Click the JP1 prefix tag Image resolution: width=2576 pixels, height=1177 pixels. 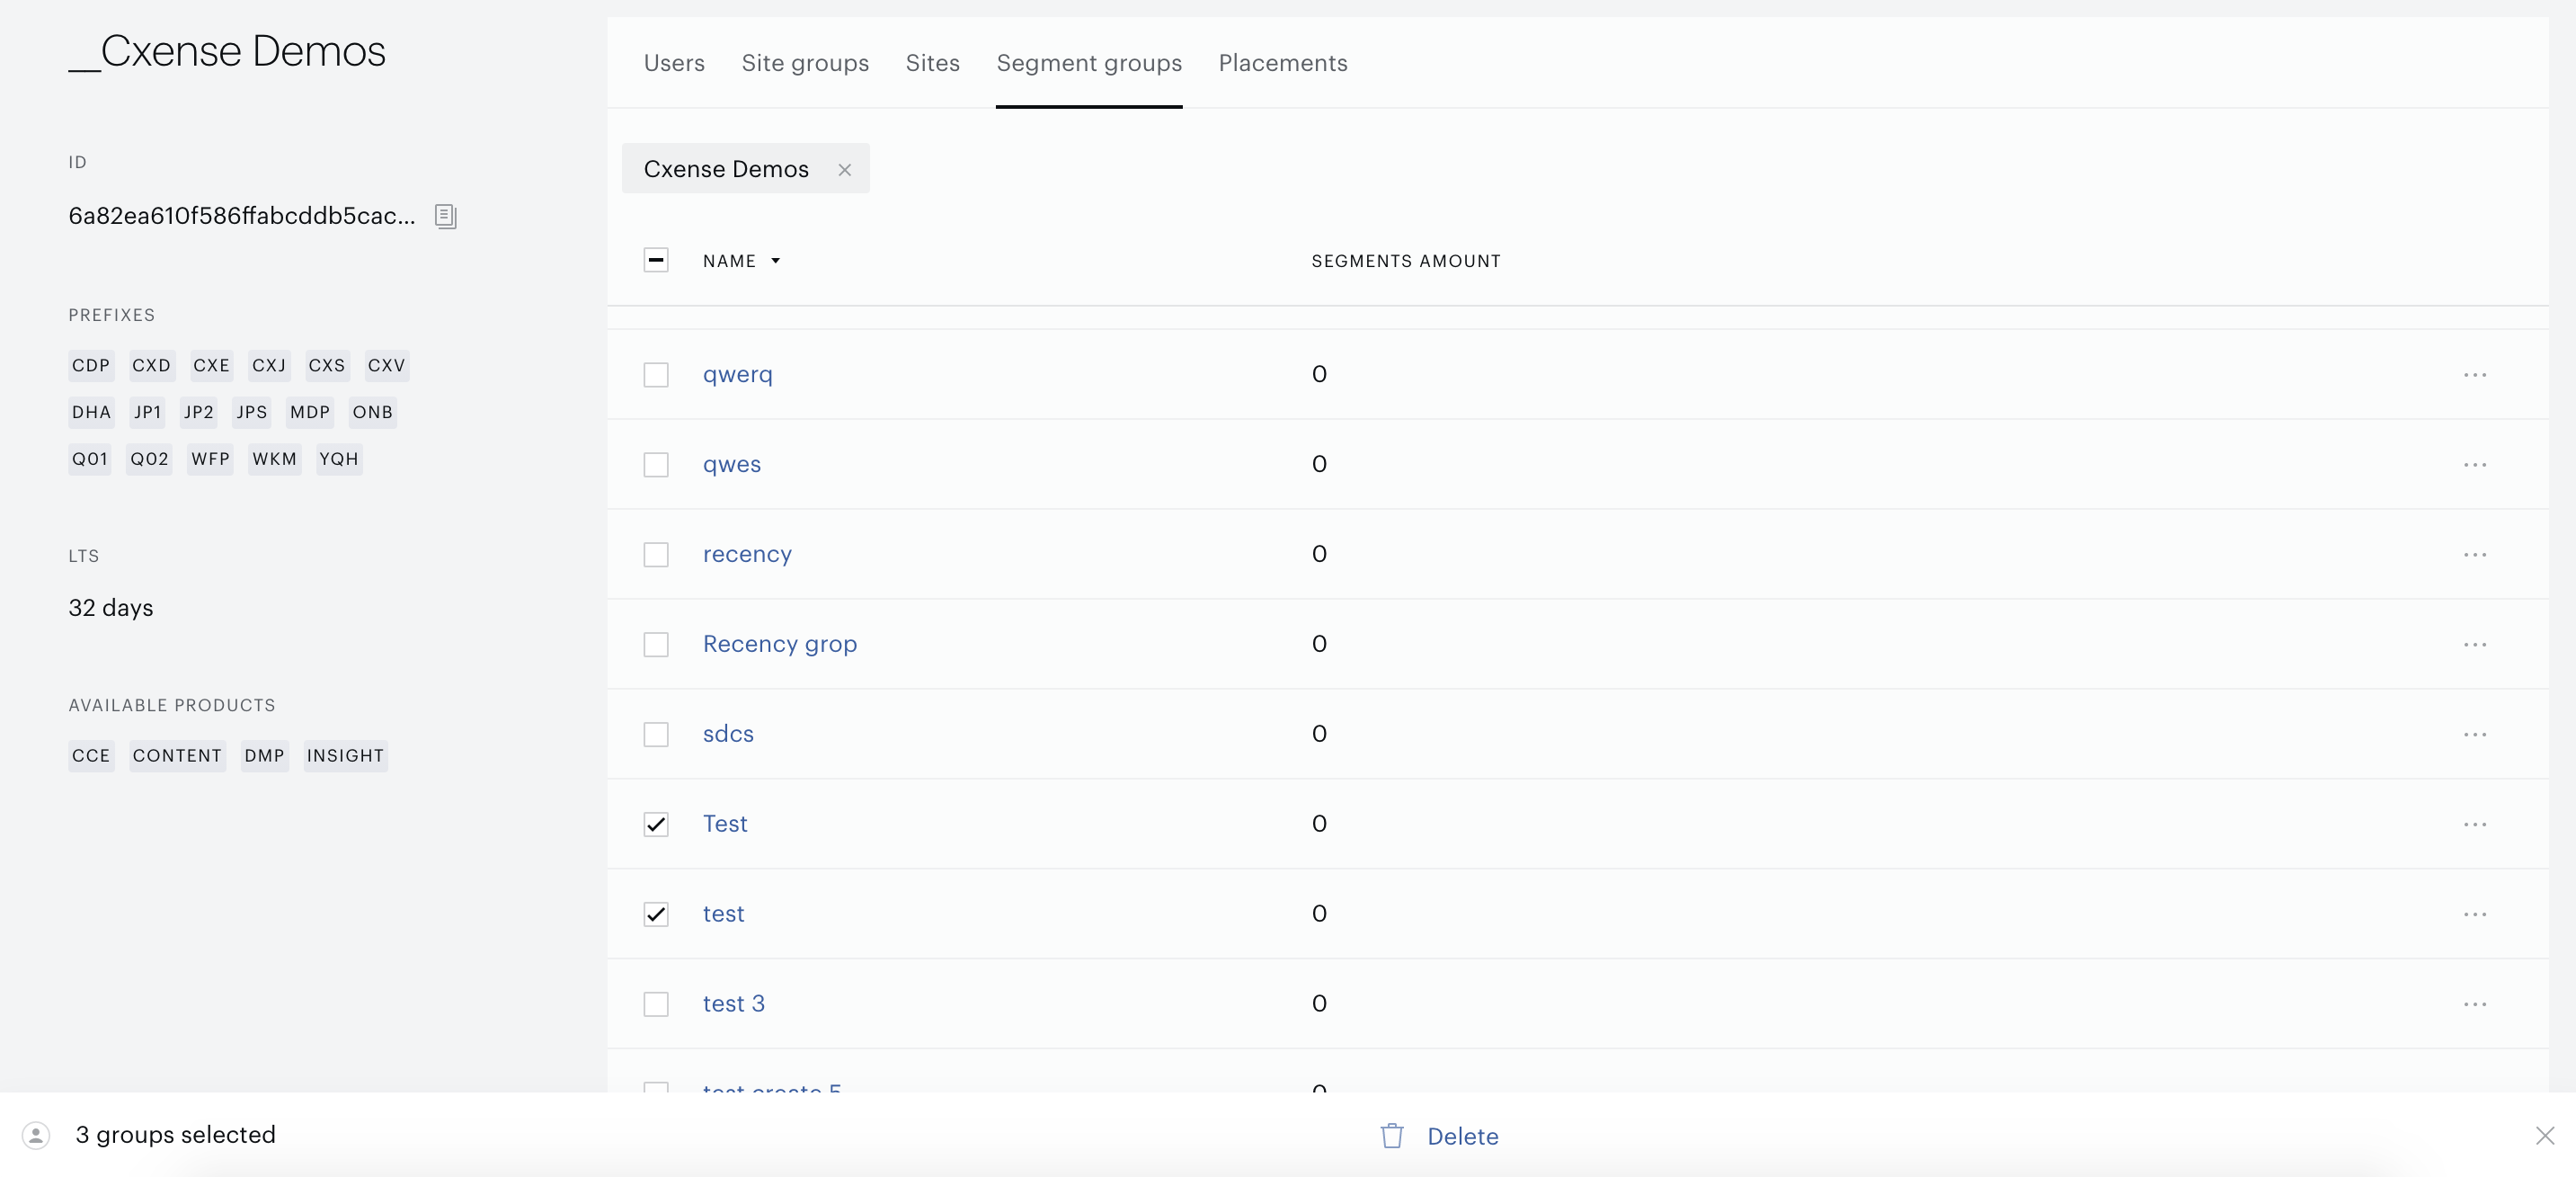(148, 413)
